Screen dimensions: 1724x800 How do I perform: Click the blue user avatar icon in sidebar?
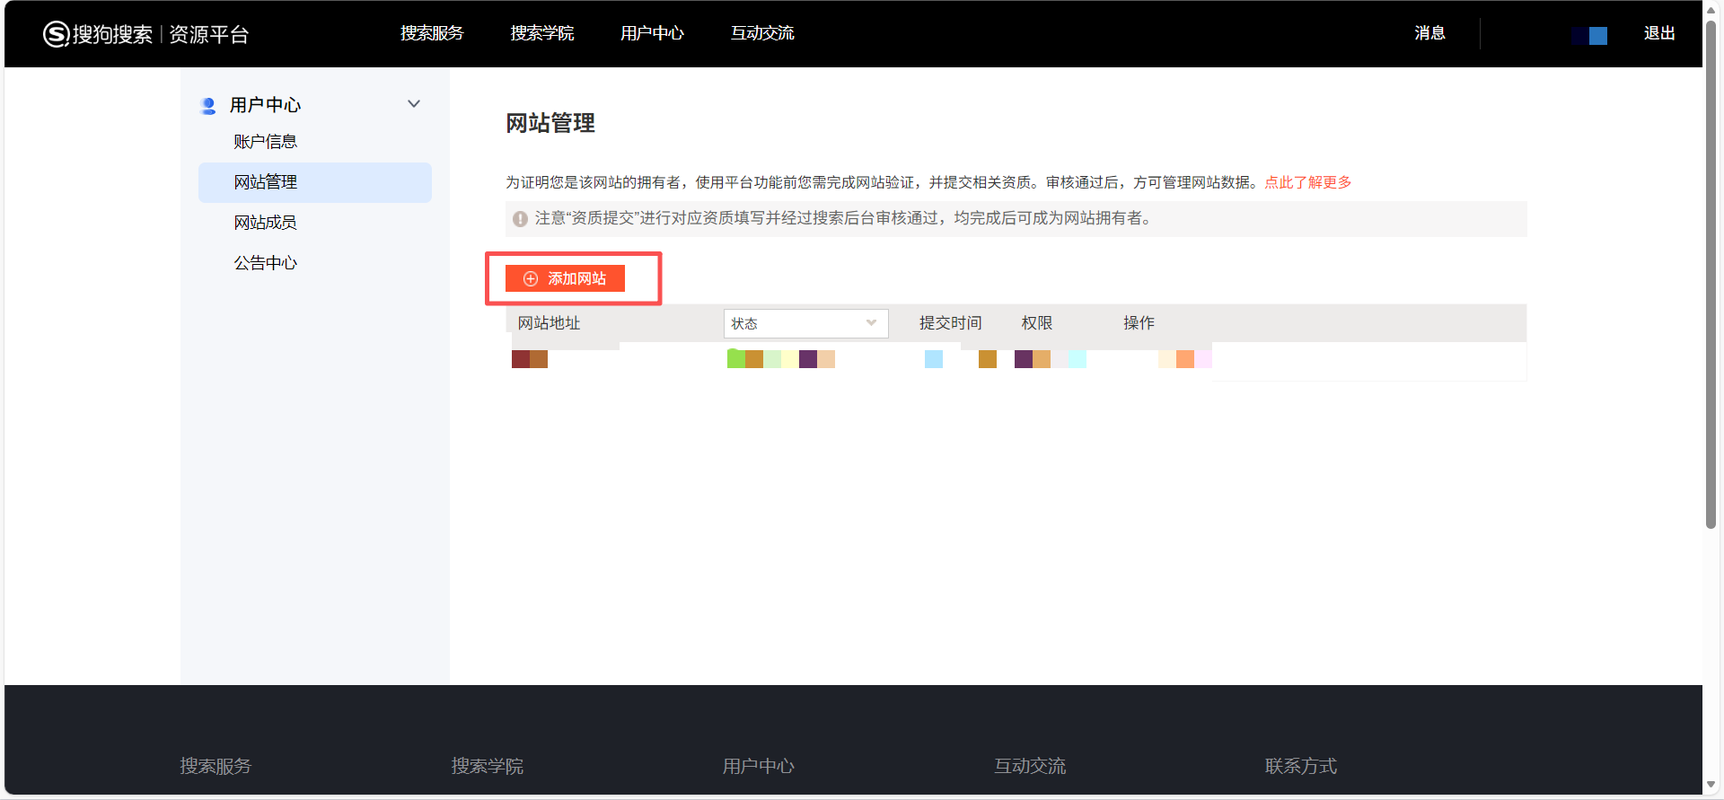tap(209, 105)
